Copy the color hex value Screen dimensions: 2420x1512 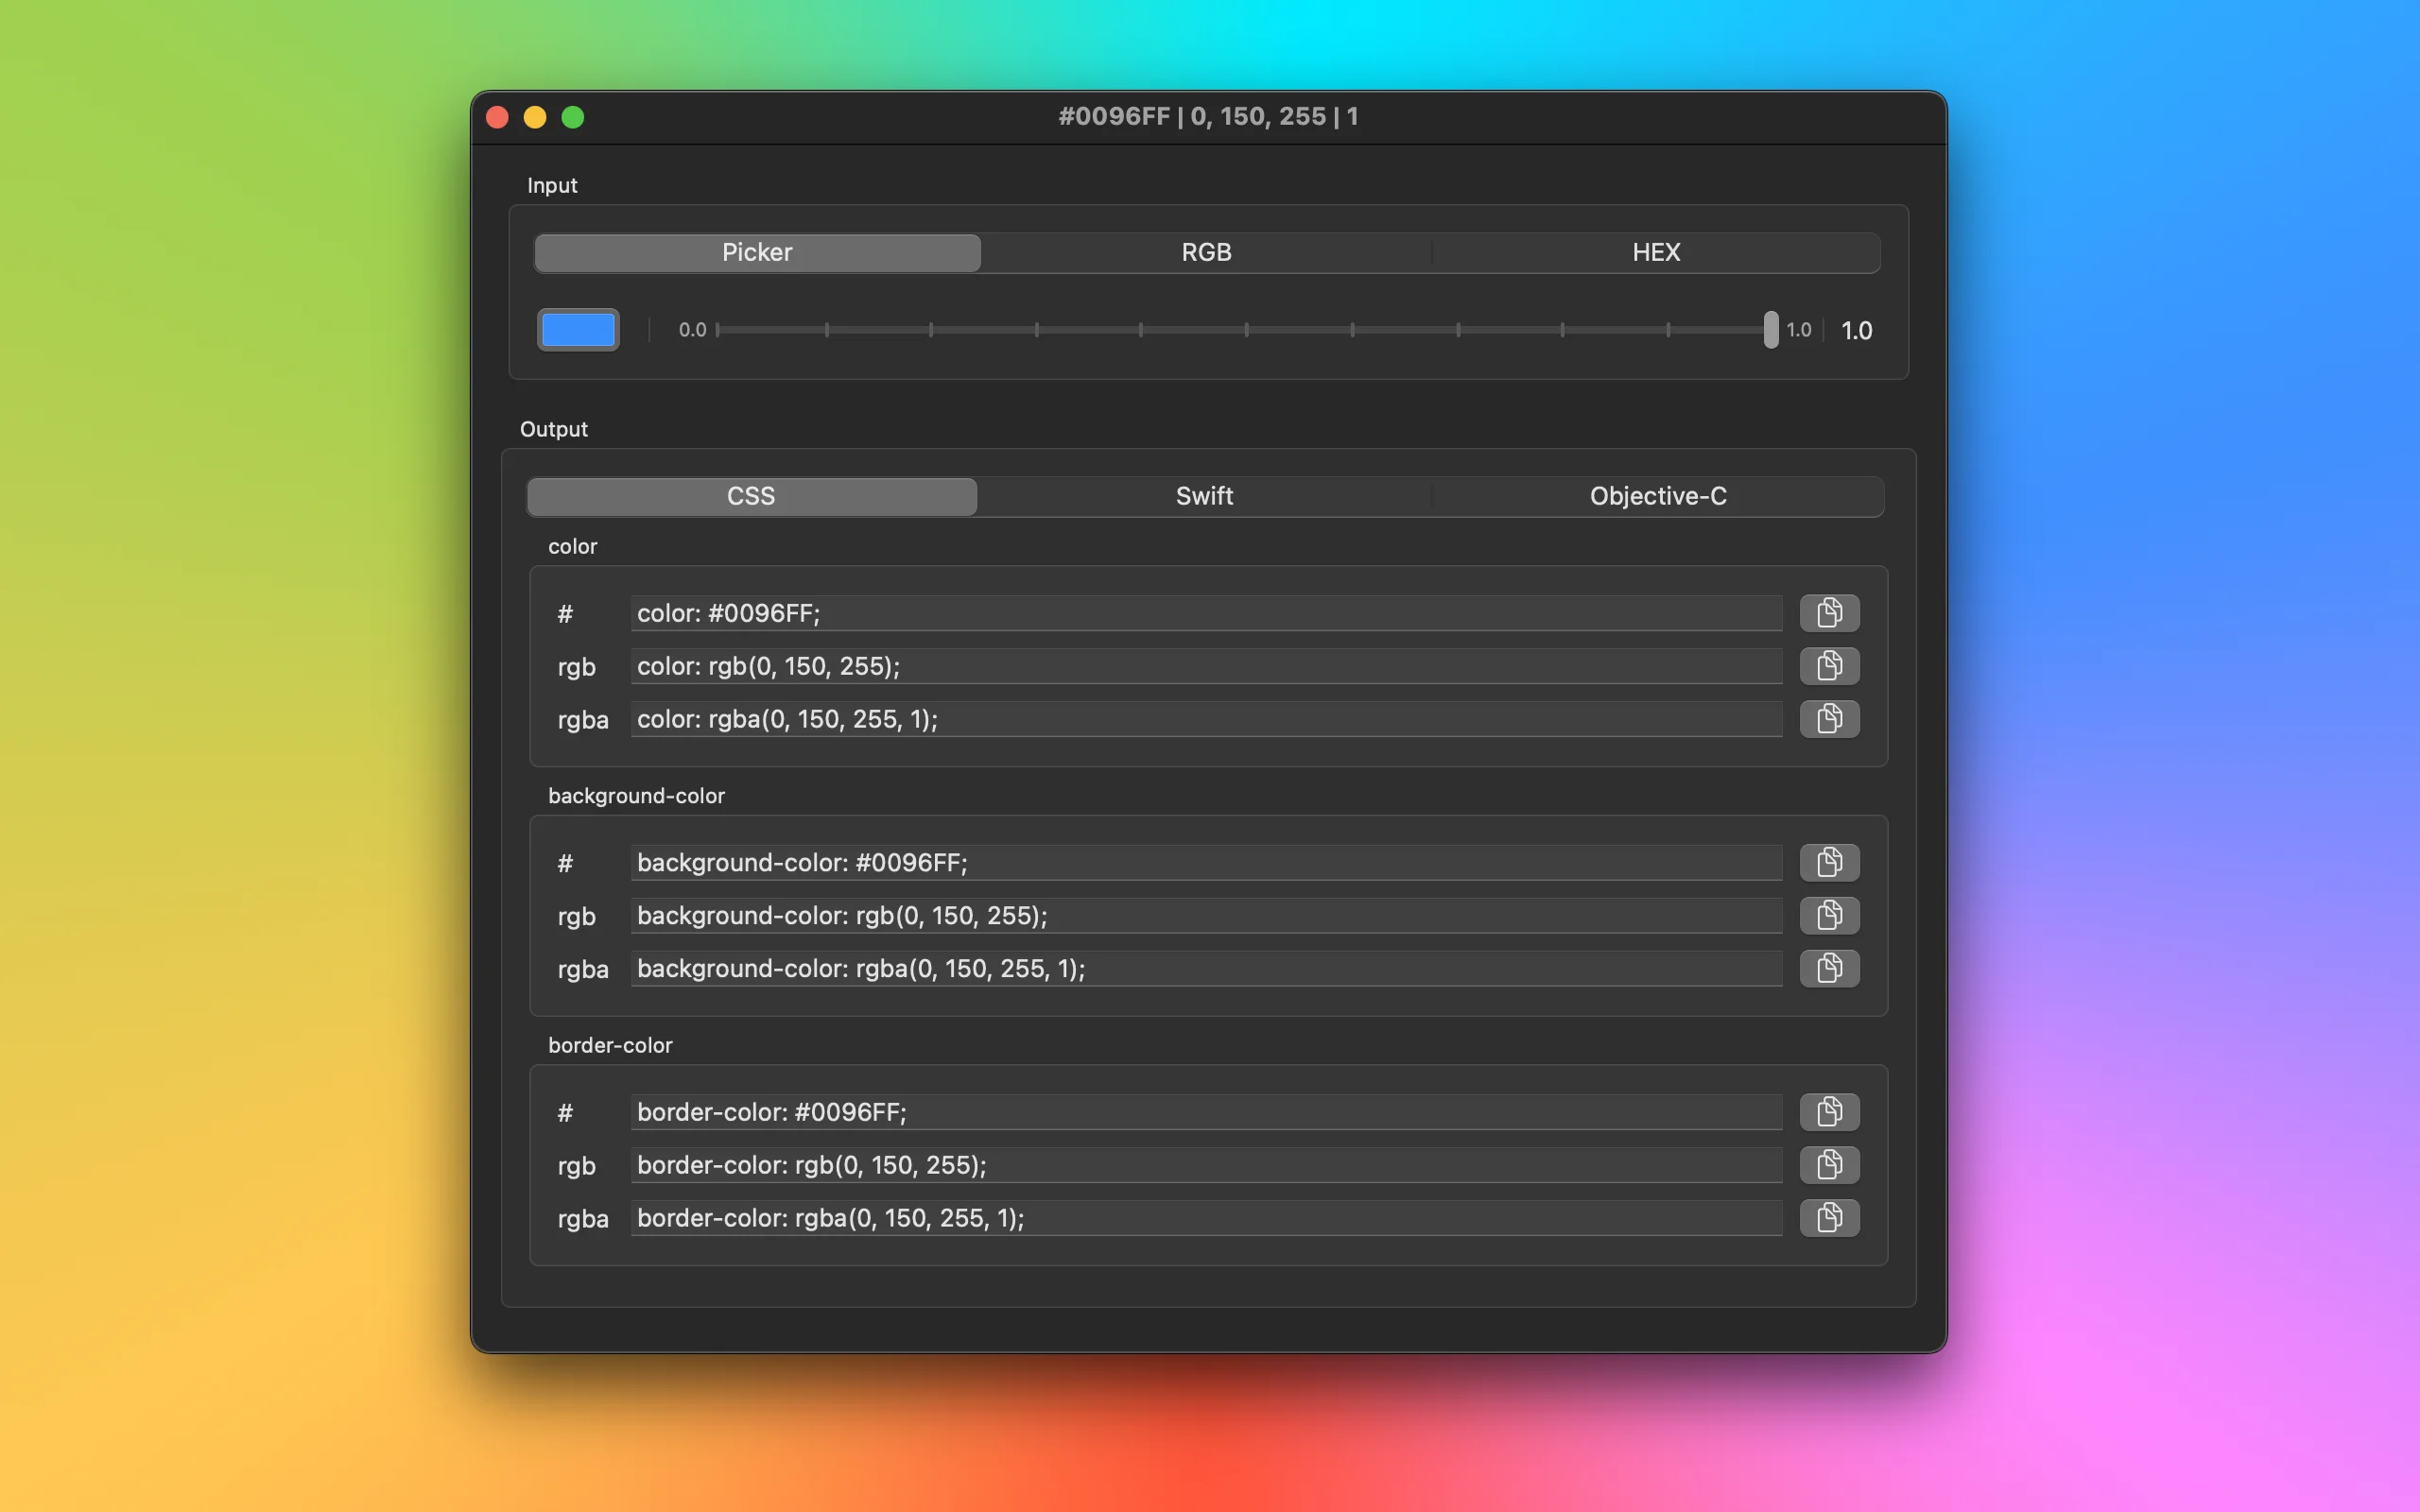pyautogui.click(x=1829, y=613)
